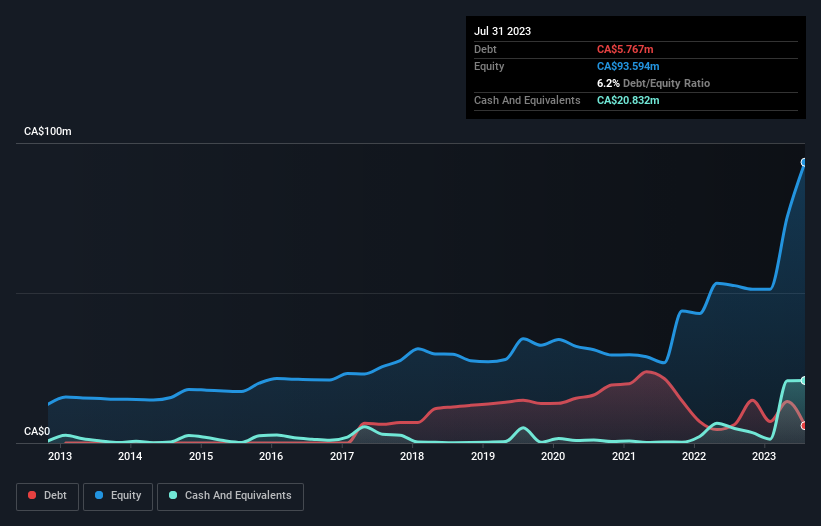Select the 2016 x-axis label
The height and width of the screenshot is (526, 821).
point(271,456)
